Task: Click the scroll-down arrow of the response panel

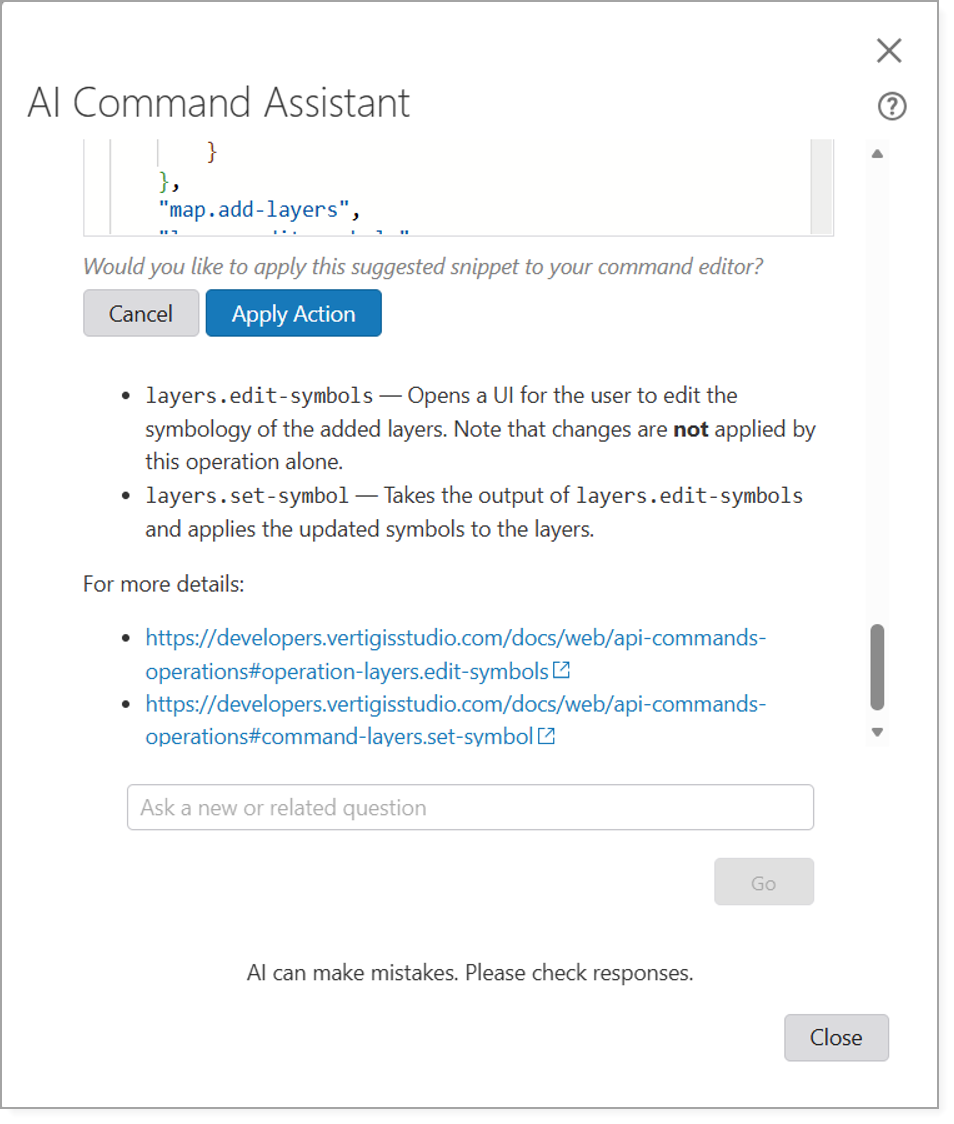Action: (877, 732)
